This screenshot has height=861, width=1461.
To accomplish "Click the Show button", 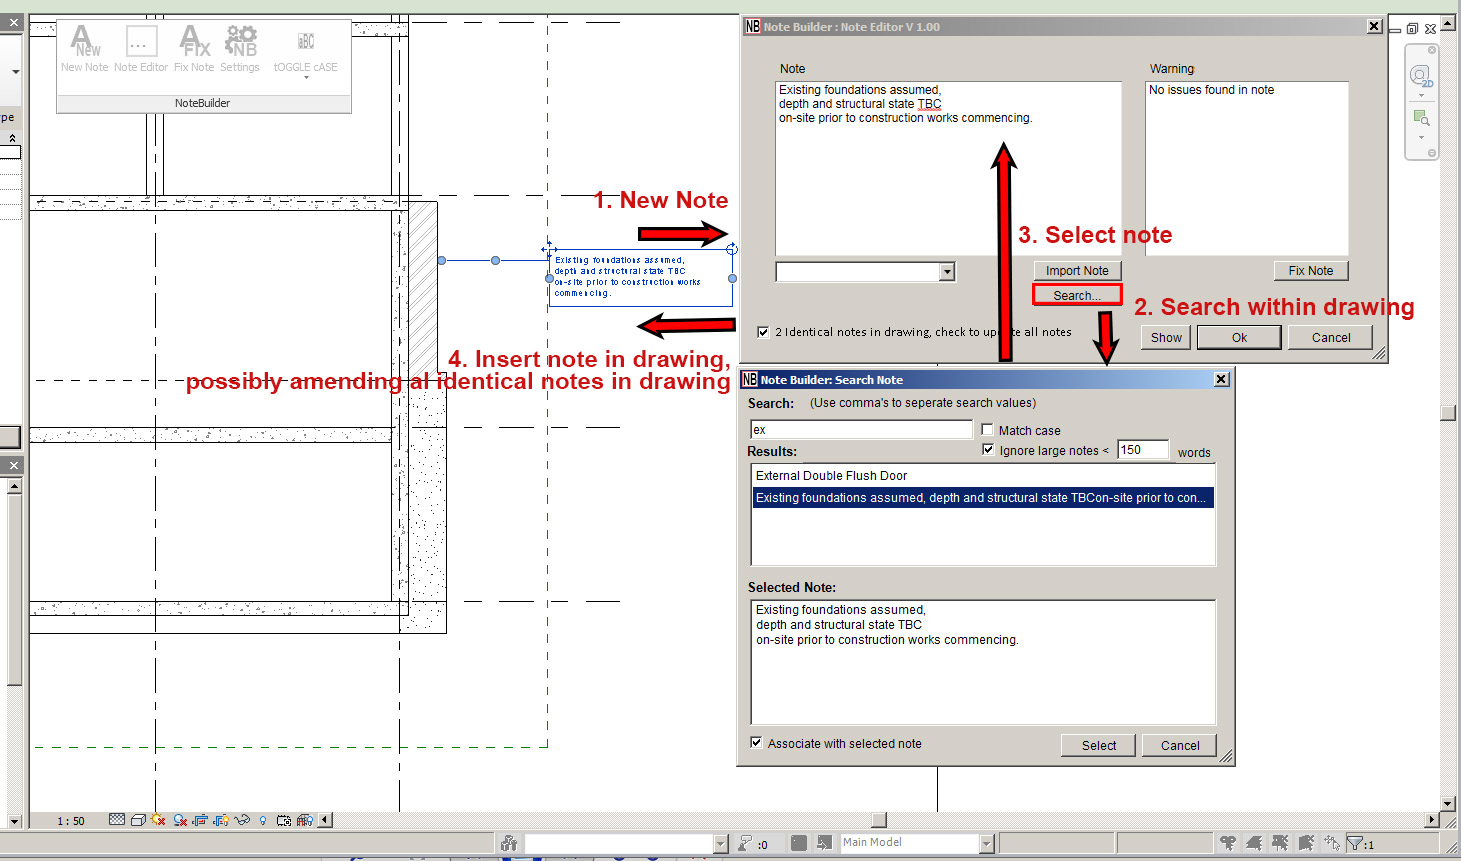I will pyautogui.click(x=1166, y=338).
